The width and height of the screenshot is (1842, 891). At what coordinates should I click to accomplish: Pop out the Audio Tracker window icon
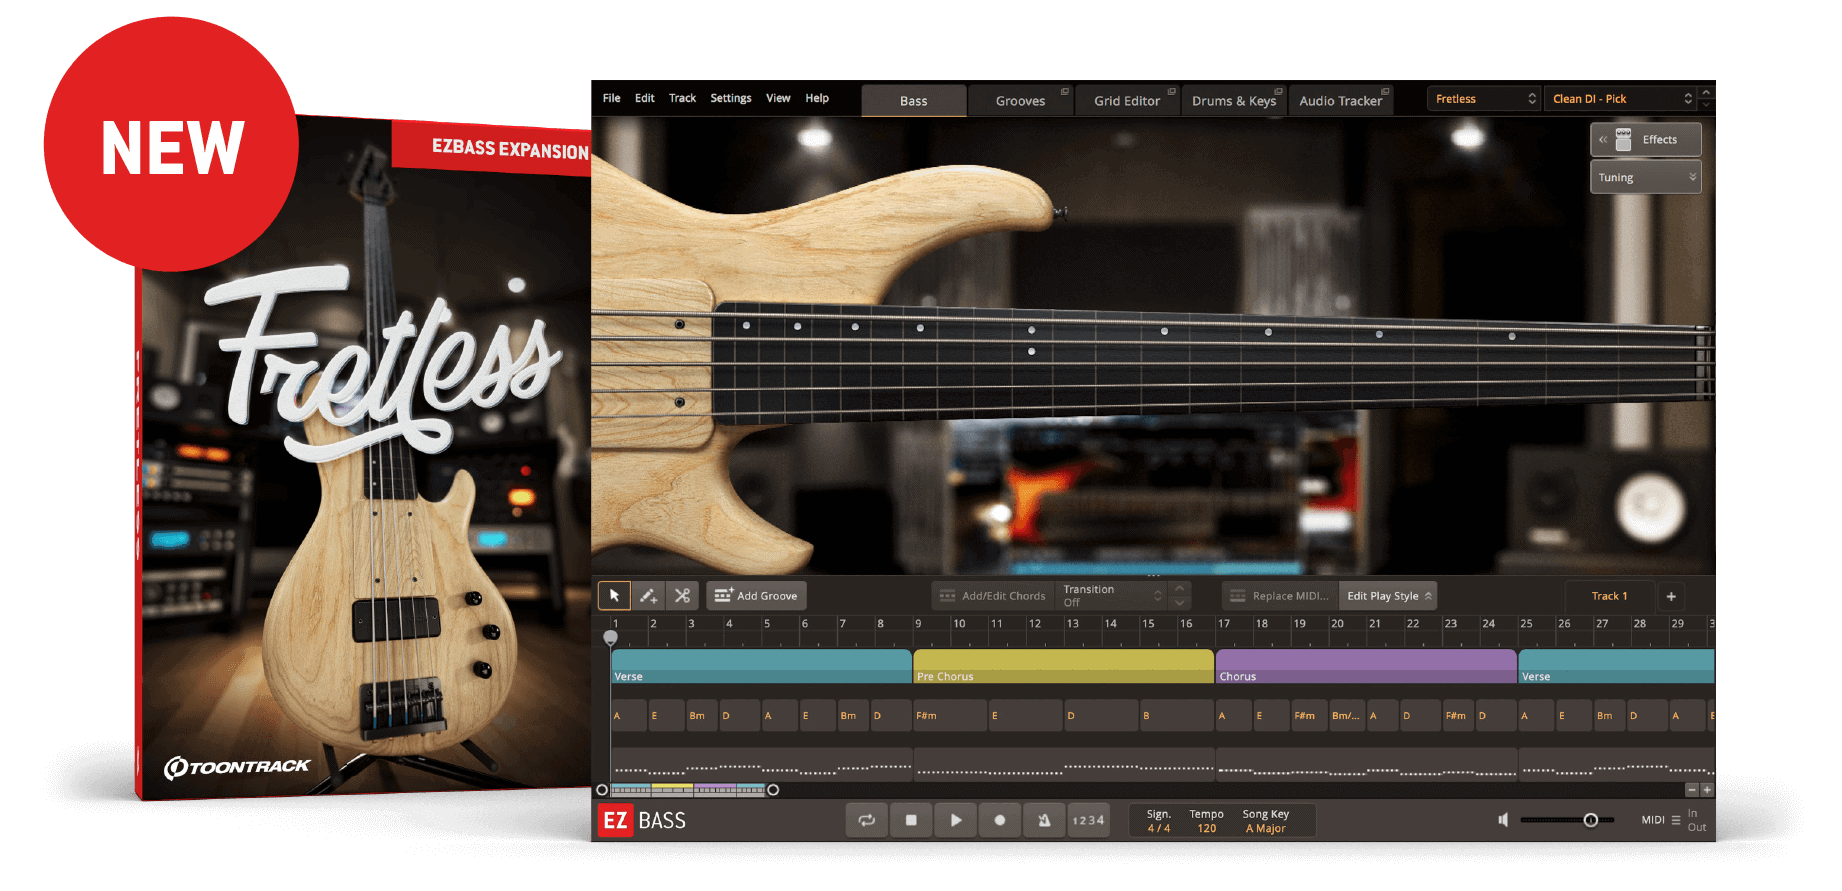[x=1385, y=91]
